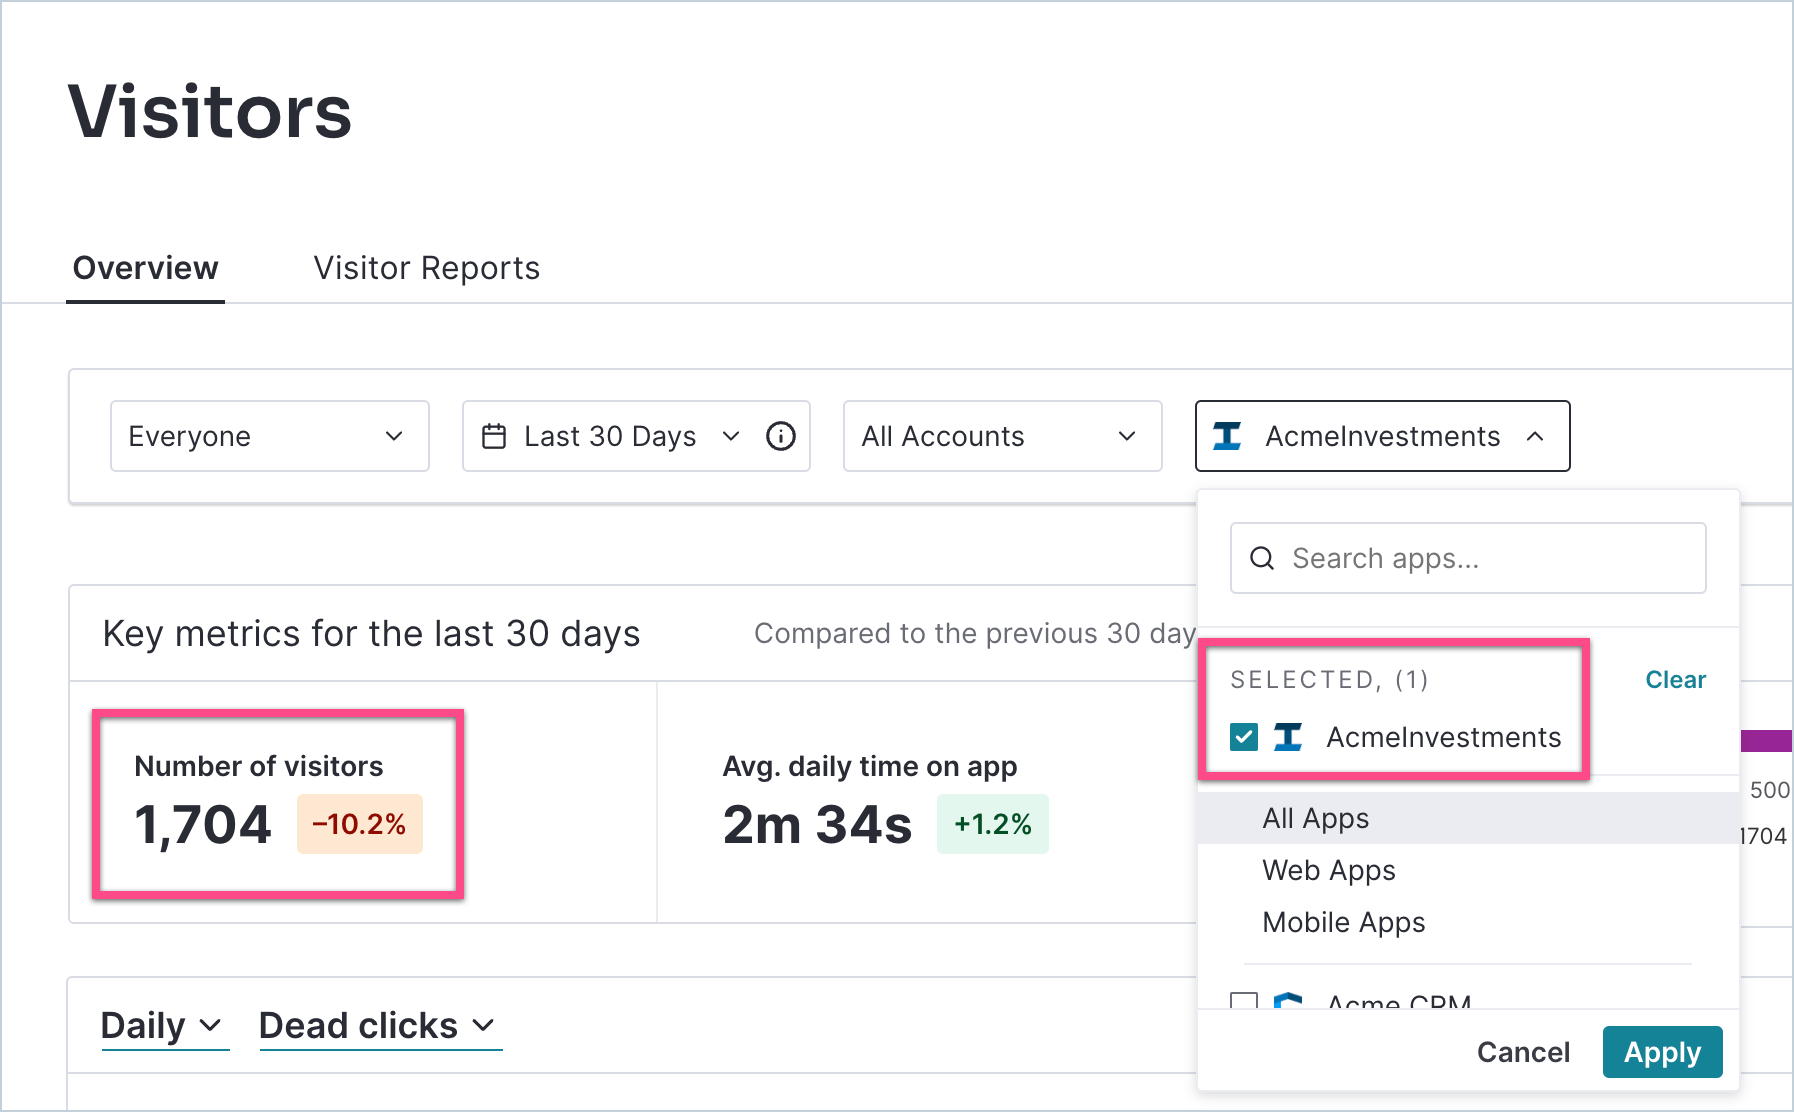Click the Number of visitors label

coord(259,766)
